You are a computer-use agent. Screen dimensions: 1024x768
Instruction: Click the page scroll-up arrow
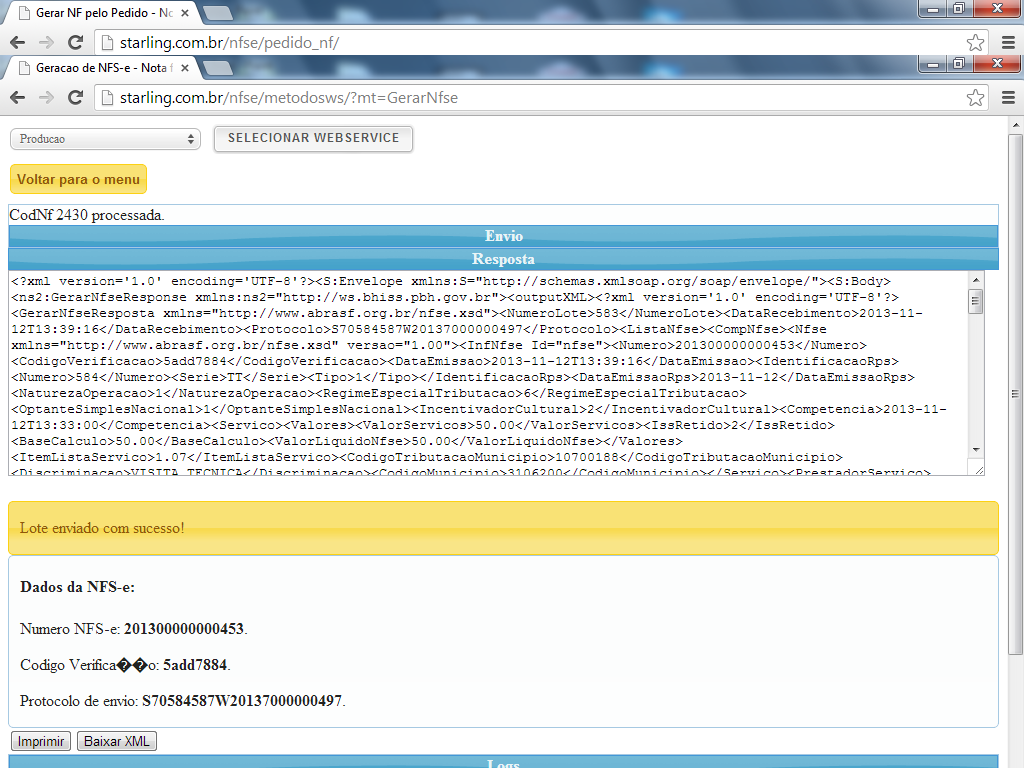(x=1015, y=125)
